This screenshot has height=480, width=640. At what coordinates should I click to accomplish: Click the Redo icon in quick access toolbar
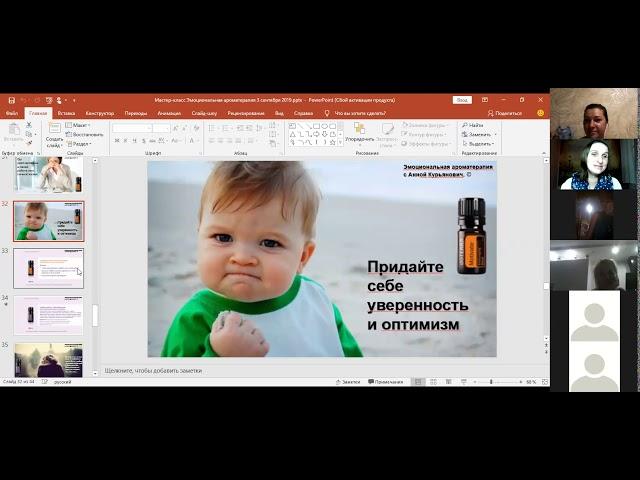coord(37,100)
